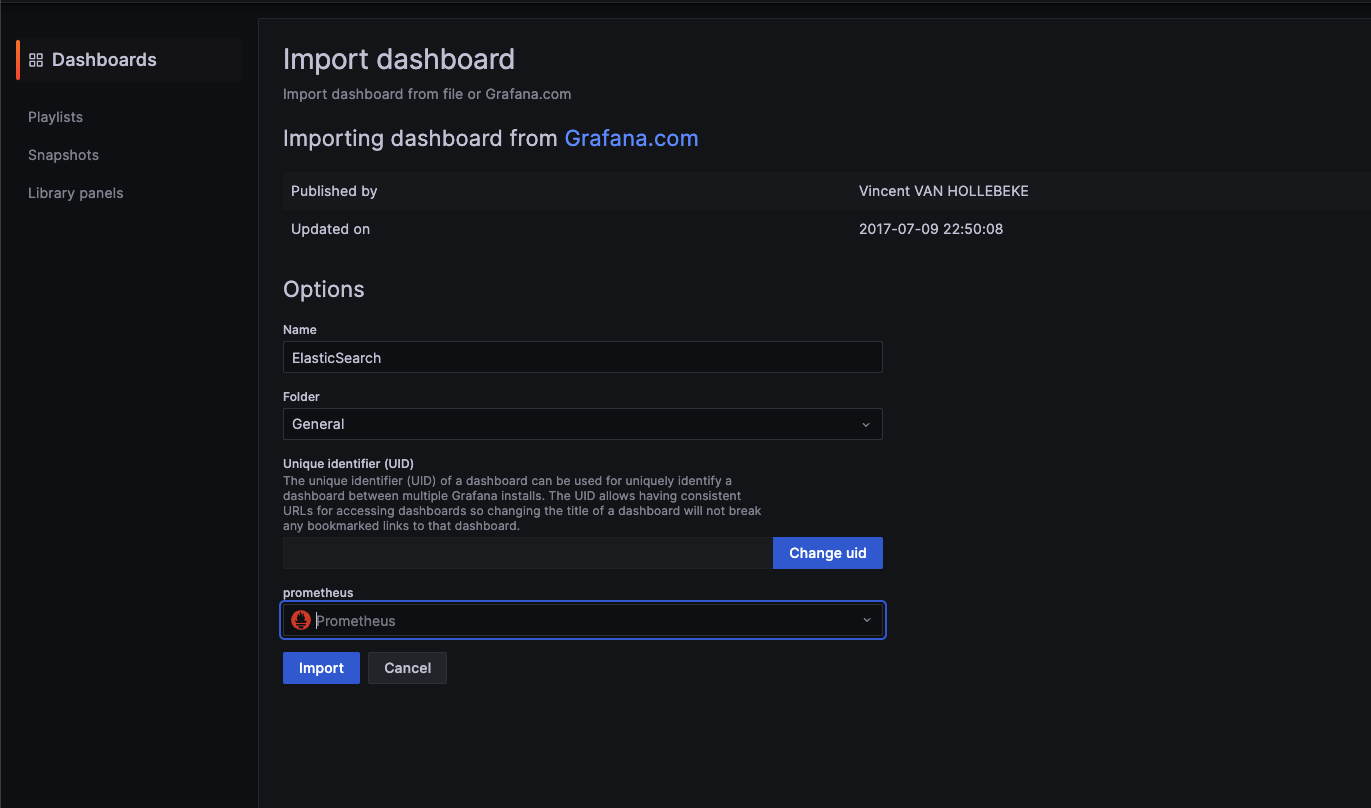Click the Published by label
Viewport: 1371px width, 808px height.
pyautogui.click(x=334, y=191)
